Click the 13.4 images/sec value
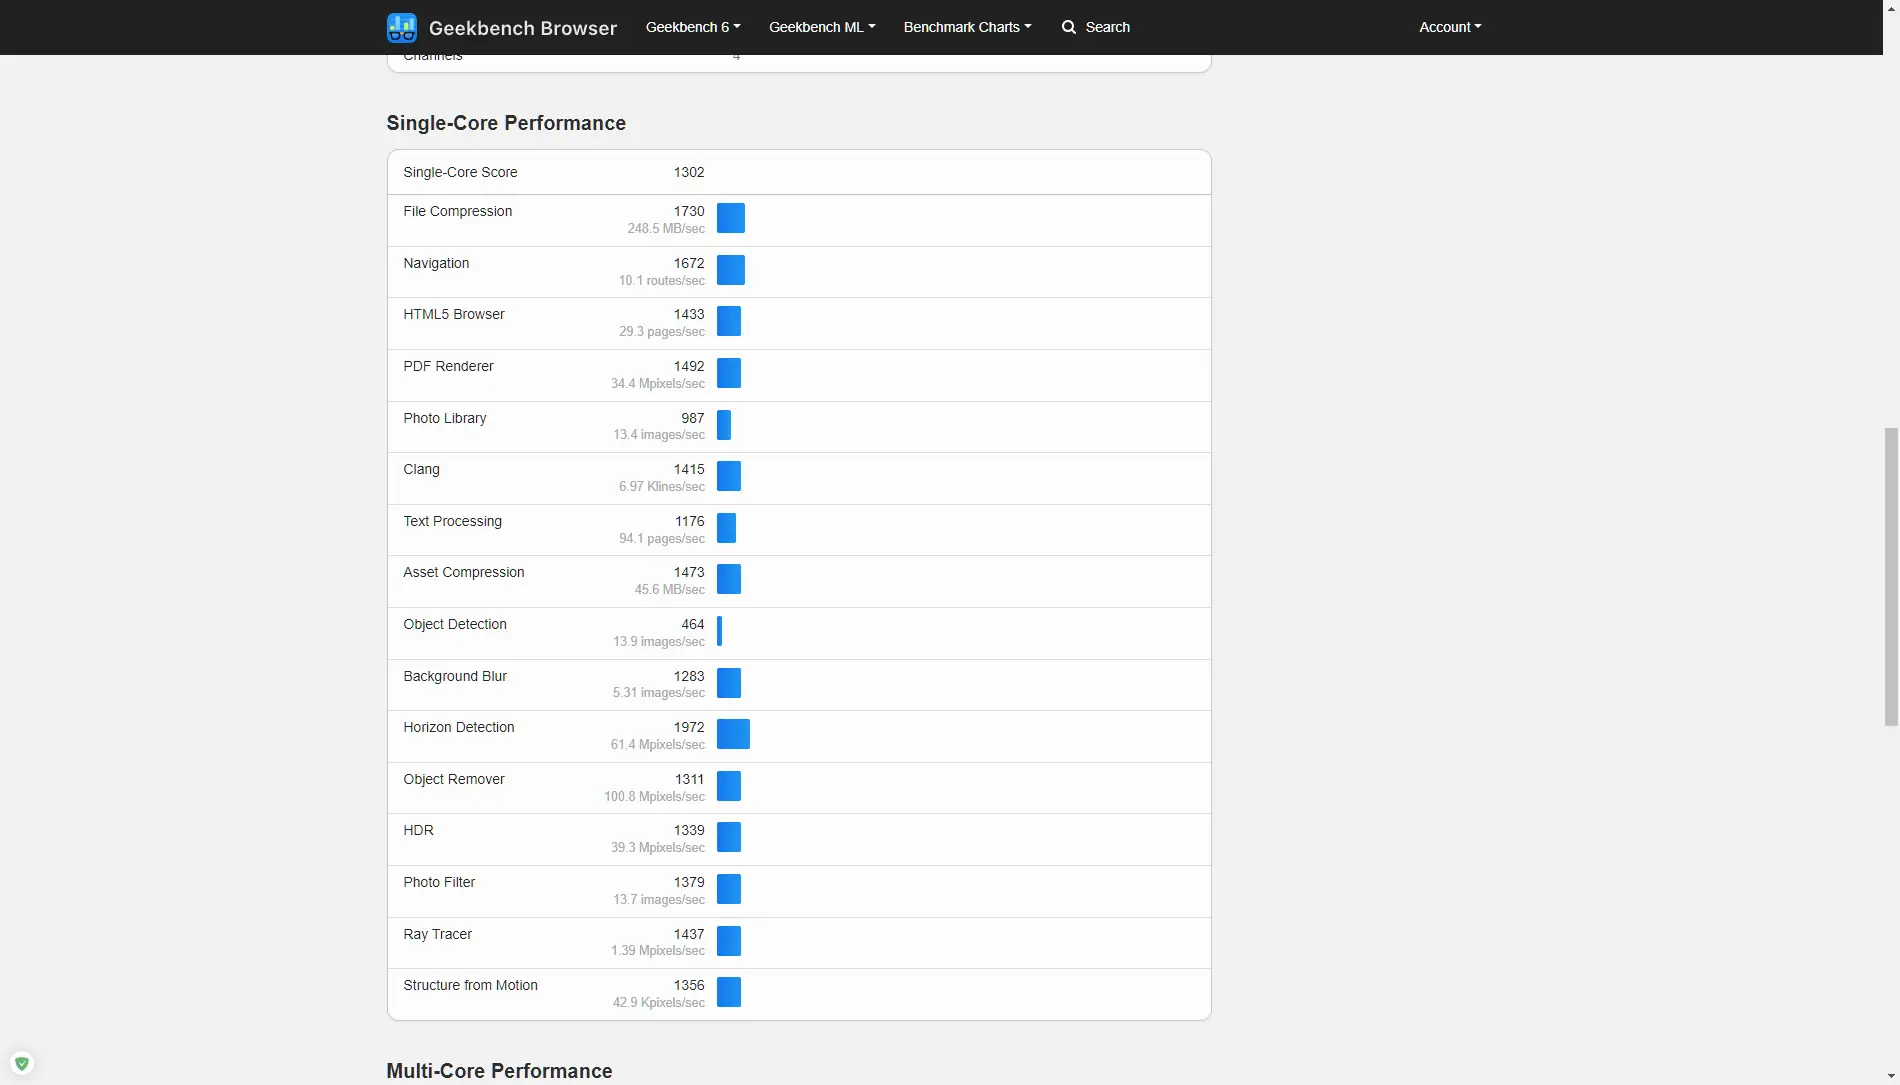The width and height of the screenshot is (1900, 1085). click(x=659, y=435)
